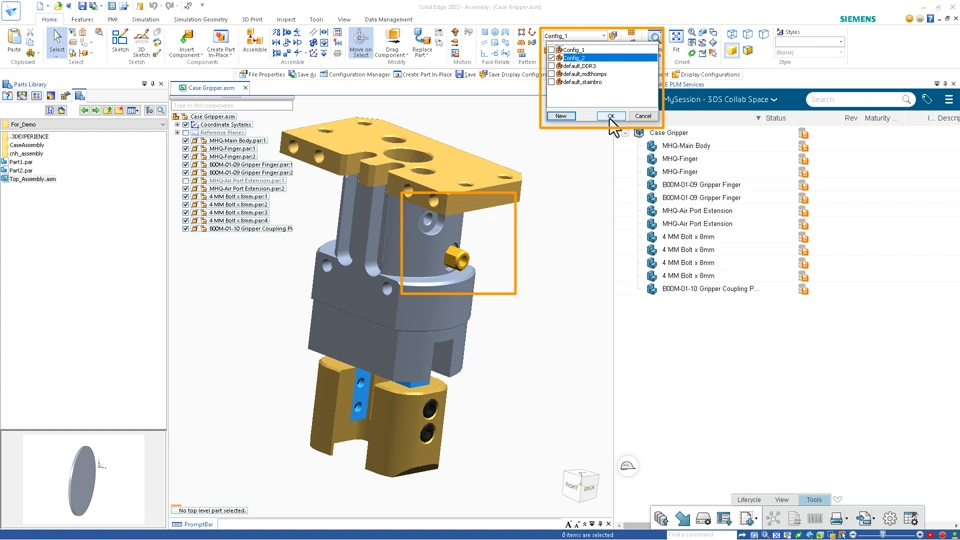This screenshot has width=960, height=540.
Task: Click the tag icon in 3DEXPERIENCE panel
Action: tap(927, 99)
